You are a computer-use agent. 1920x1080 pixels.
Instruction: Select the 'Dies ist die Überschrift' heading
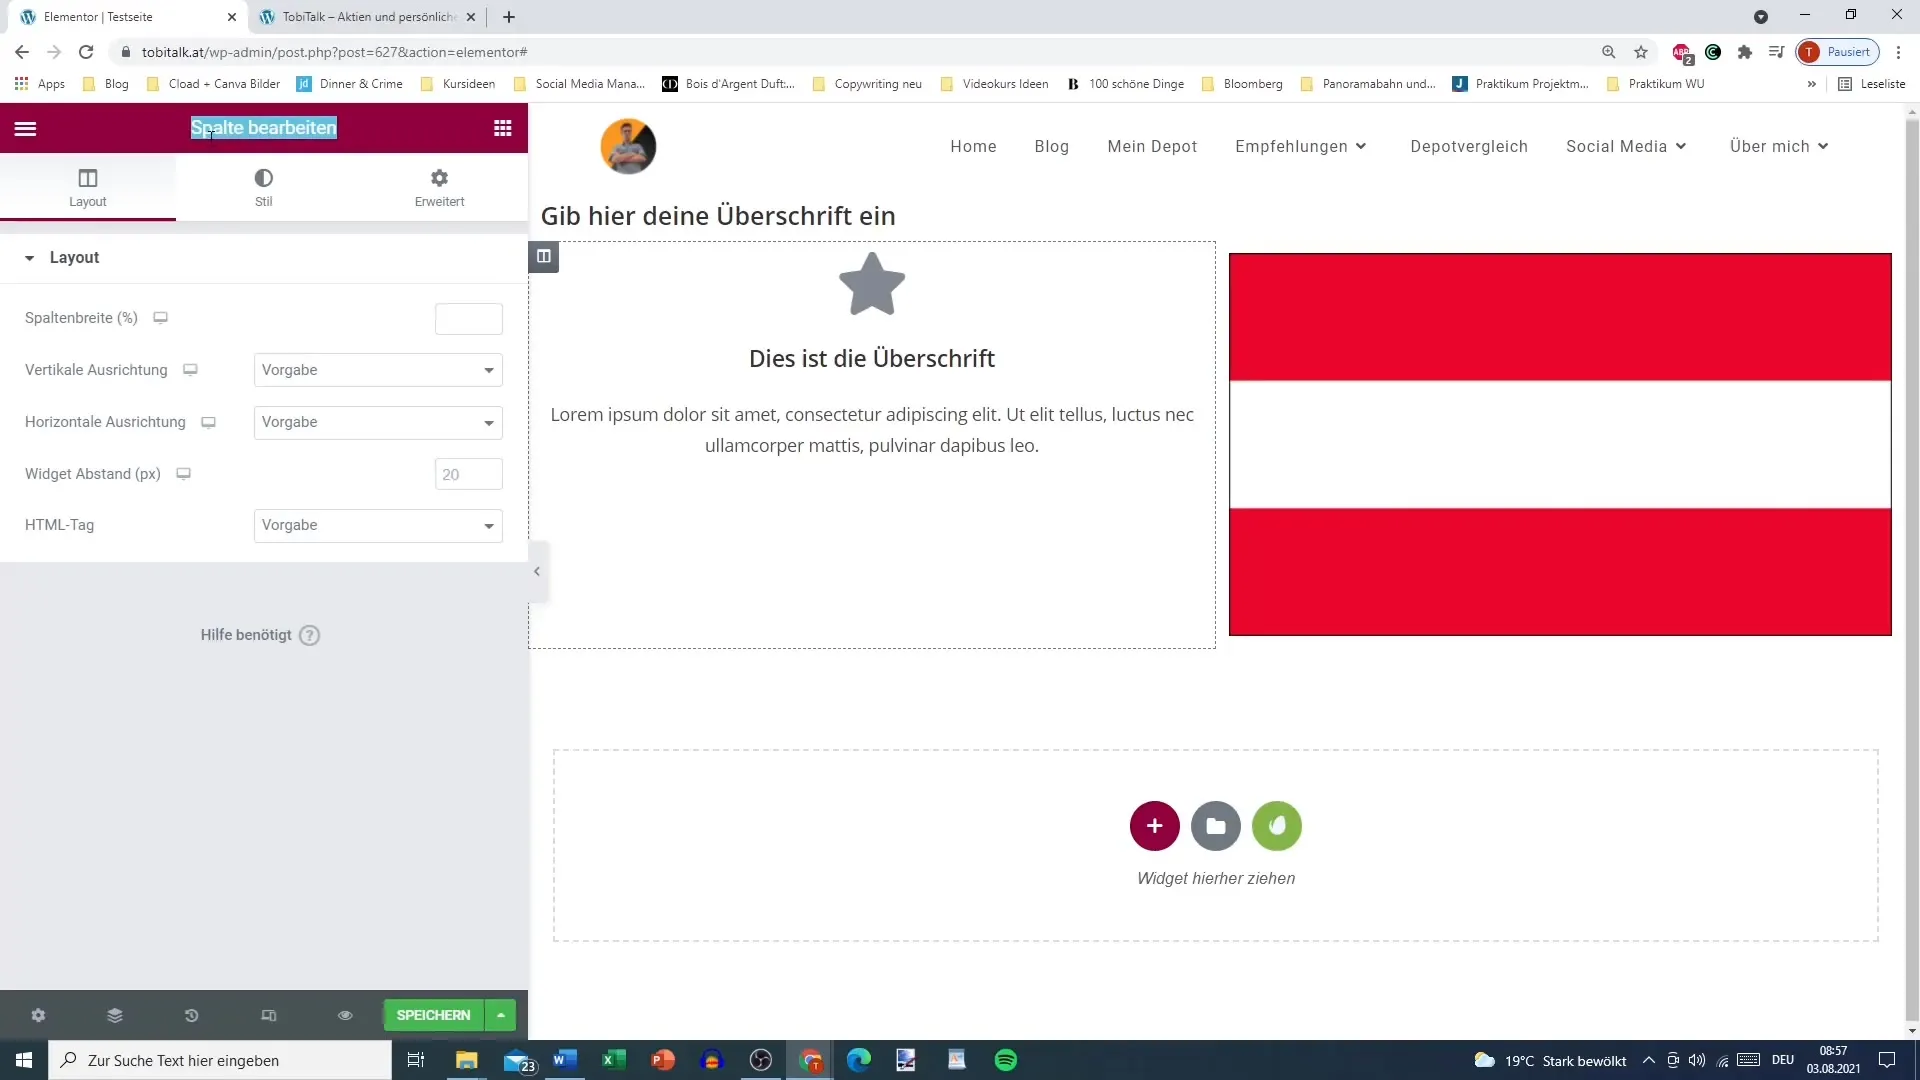click(872, 359)
